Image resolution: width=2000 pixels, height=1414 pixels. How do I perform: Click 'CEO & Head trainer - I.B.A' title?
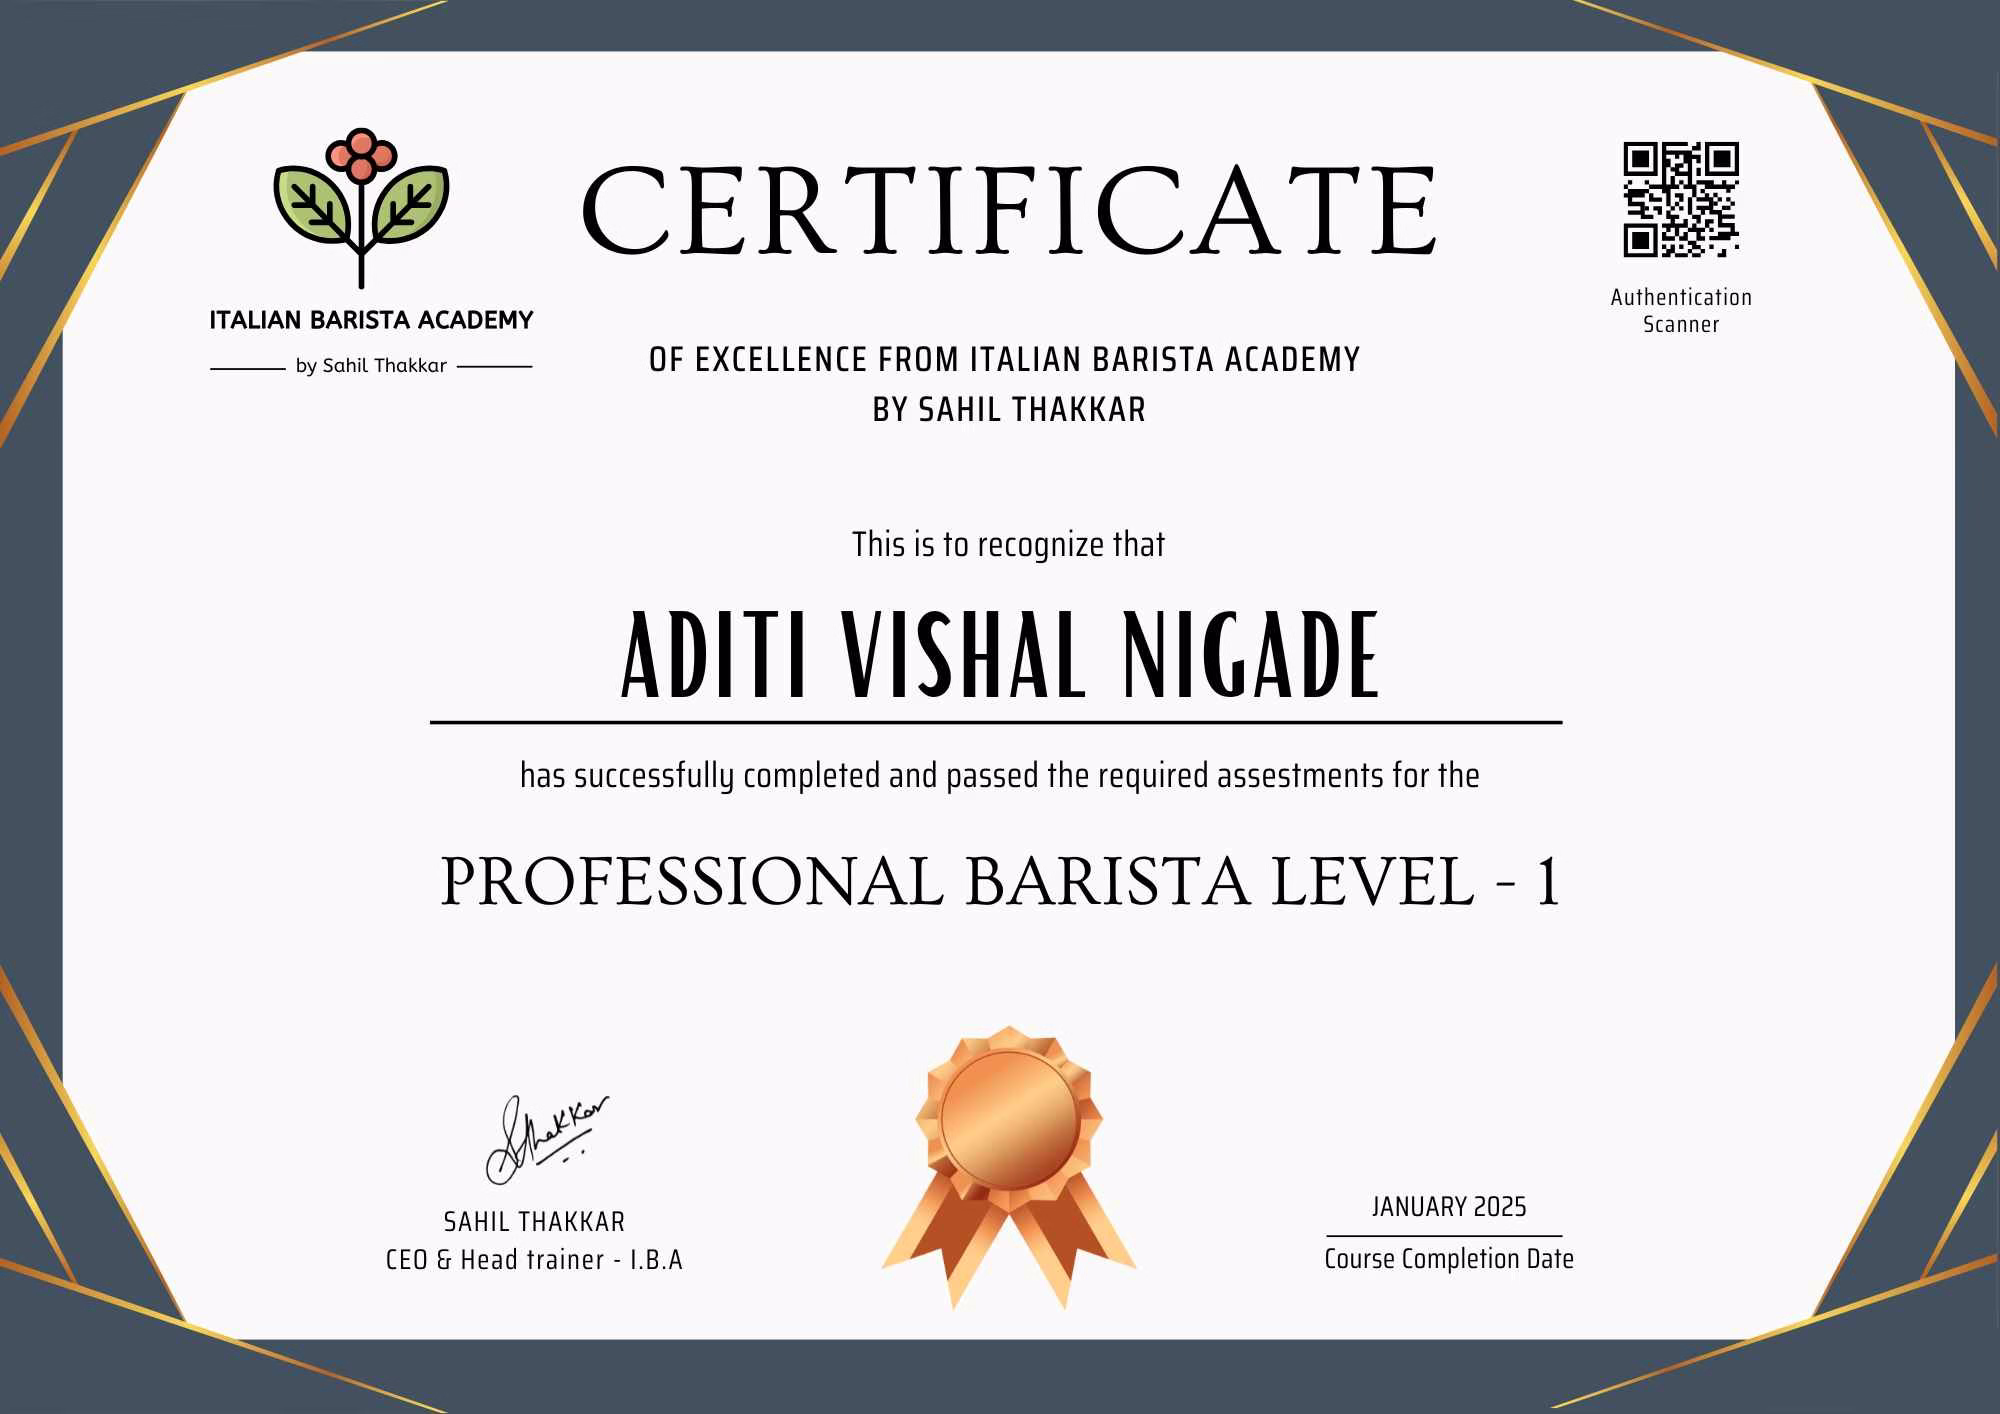point(534,1260)
